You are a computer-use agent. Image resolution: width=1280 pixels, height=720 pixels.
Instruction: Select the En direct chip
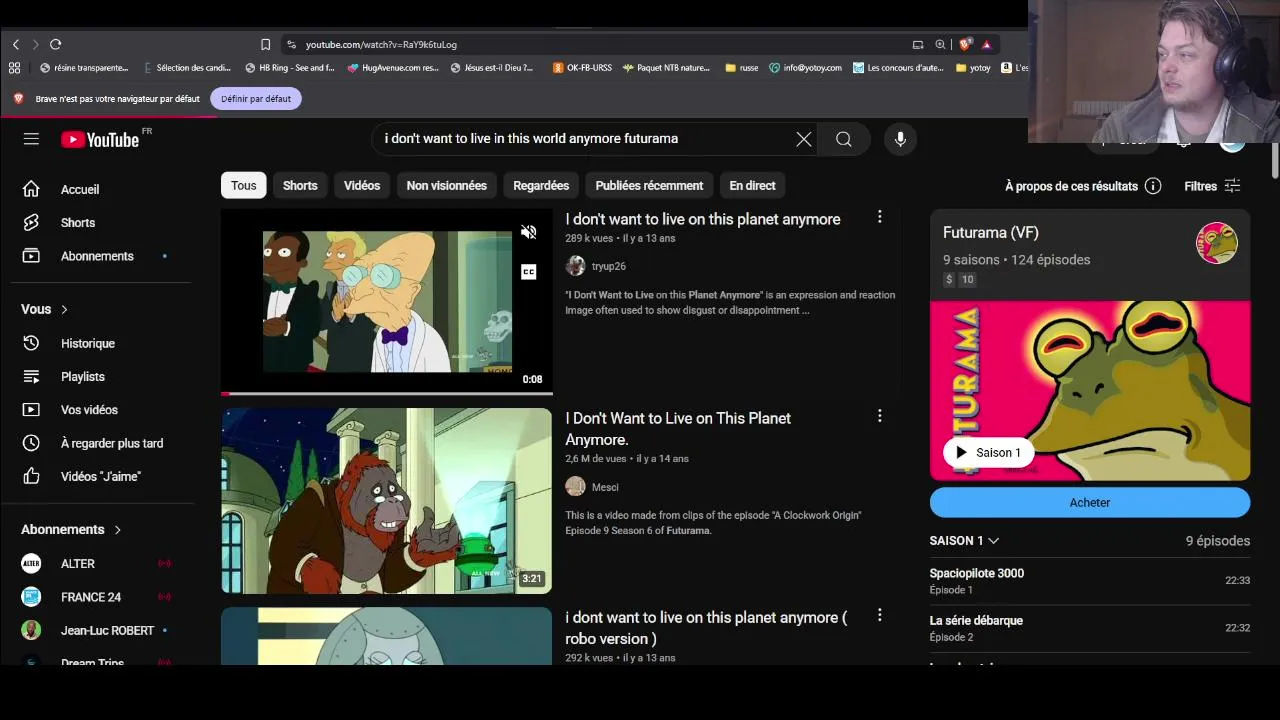752,186
